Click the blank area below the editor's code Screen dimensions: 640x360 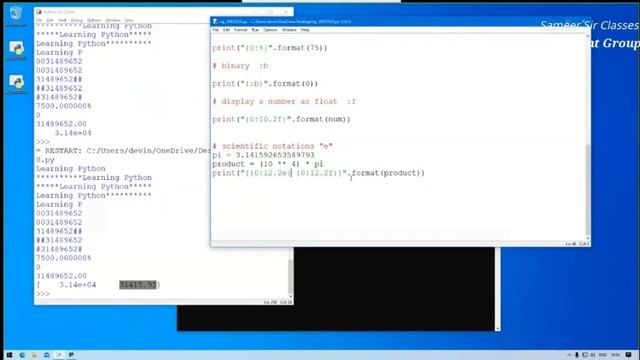(x=398, y=208)
